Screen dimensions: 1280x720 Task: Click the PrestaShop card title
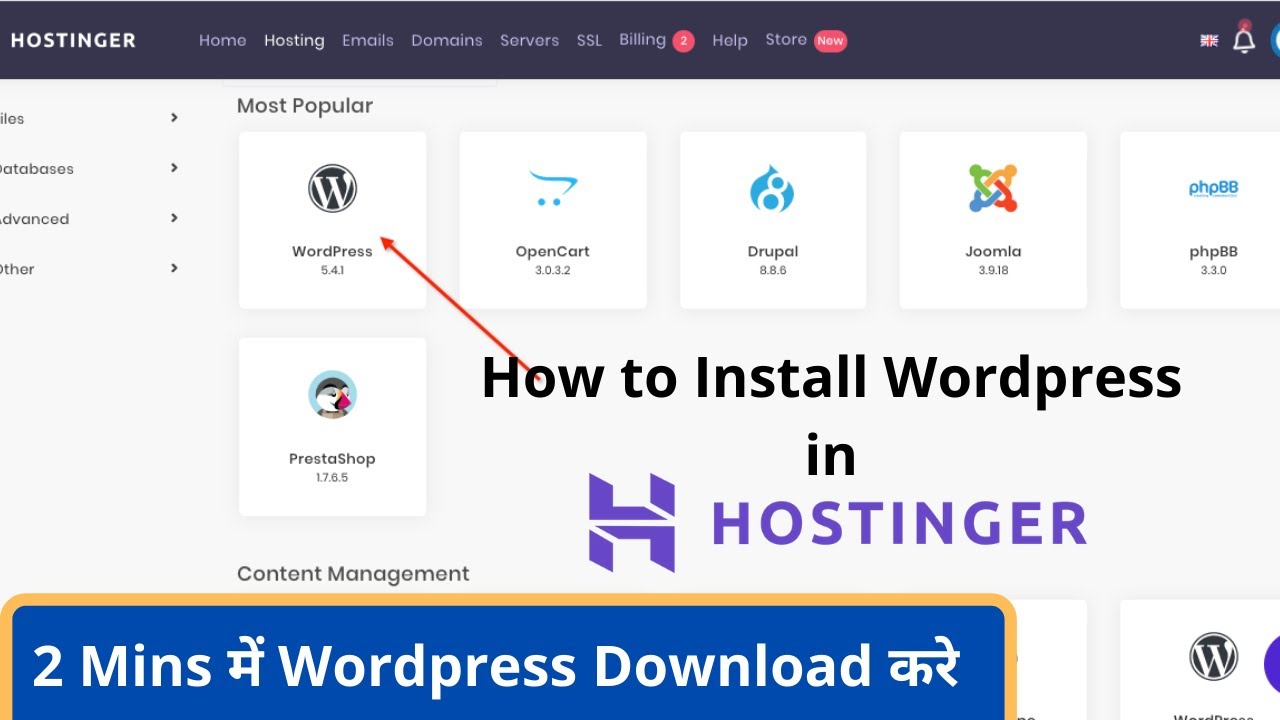pos(332,459)
